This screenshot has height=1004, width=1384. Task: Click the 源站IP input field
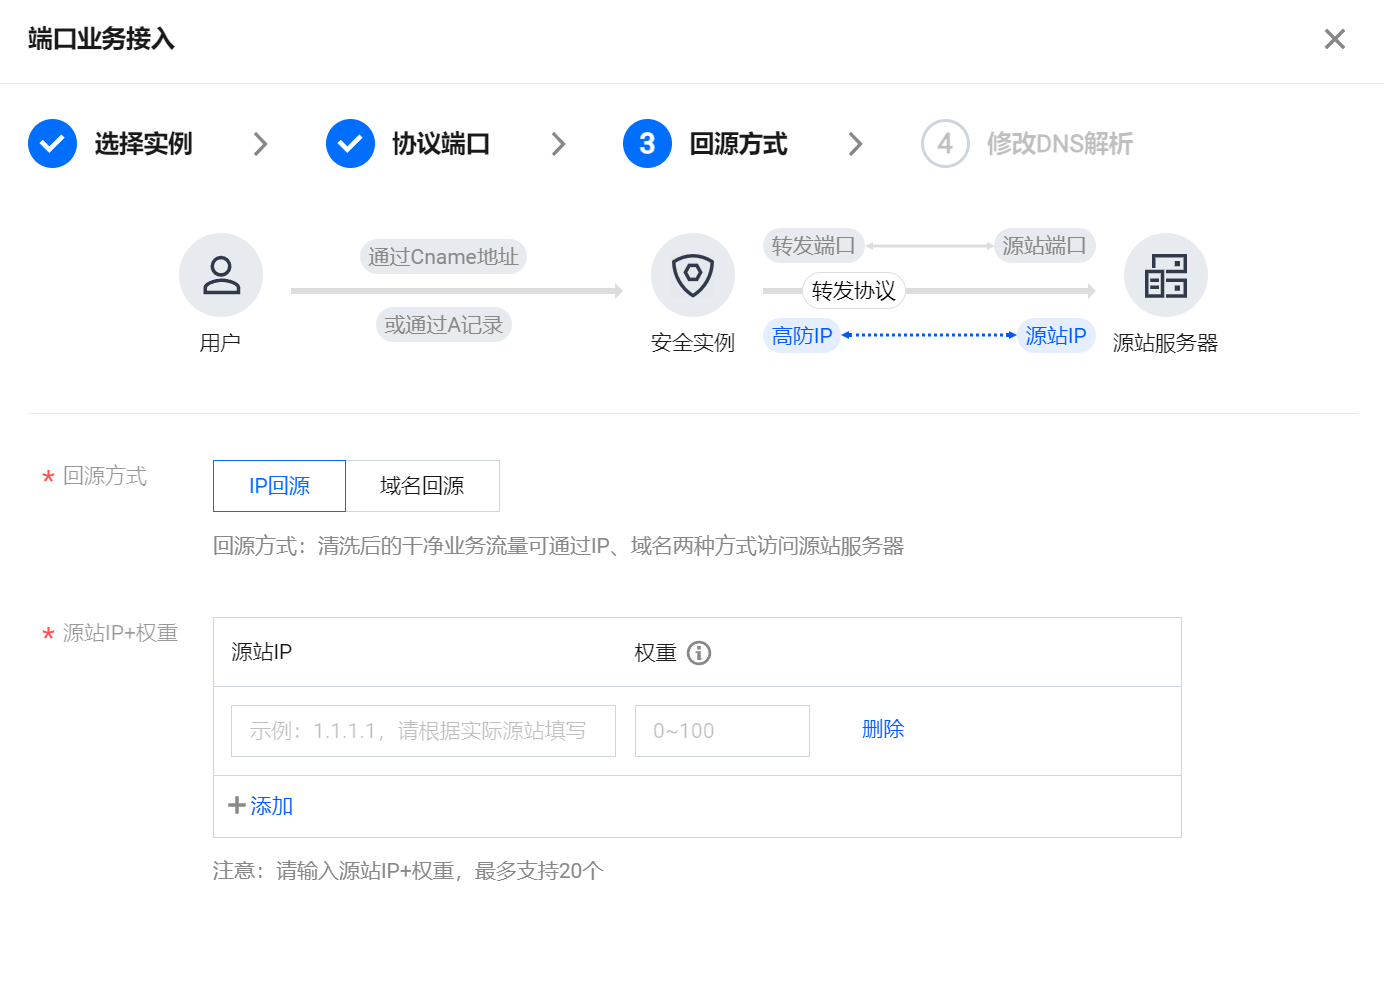pyautogui.click(x=423, y=731)
